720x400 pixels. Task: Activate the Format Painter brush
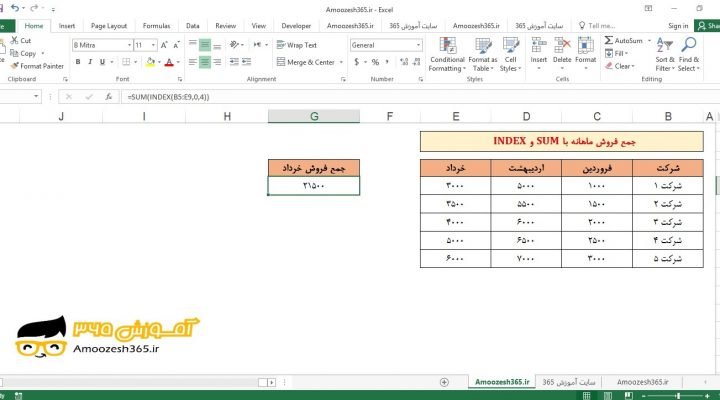(15, 66)
